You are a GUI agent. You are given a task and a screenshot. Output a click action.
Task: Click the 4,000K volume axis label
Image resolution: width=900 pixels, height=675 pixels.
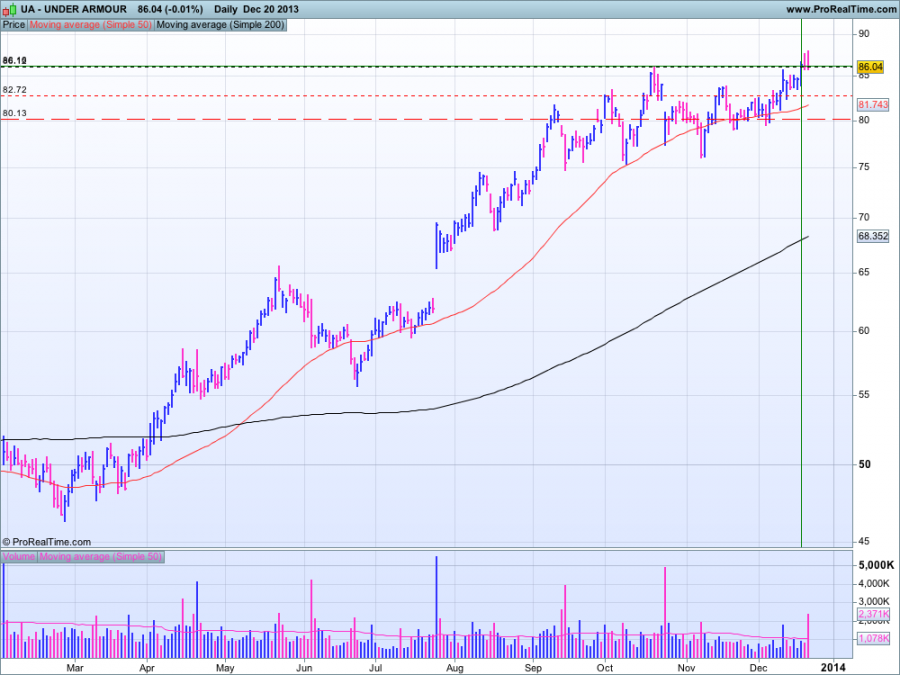tap(874, 584)
